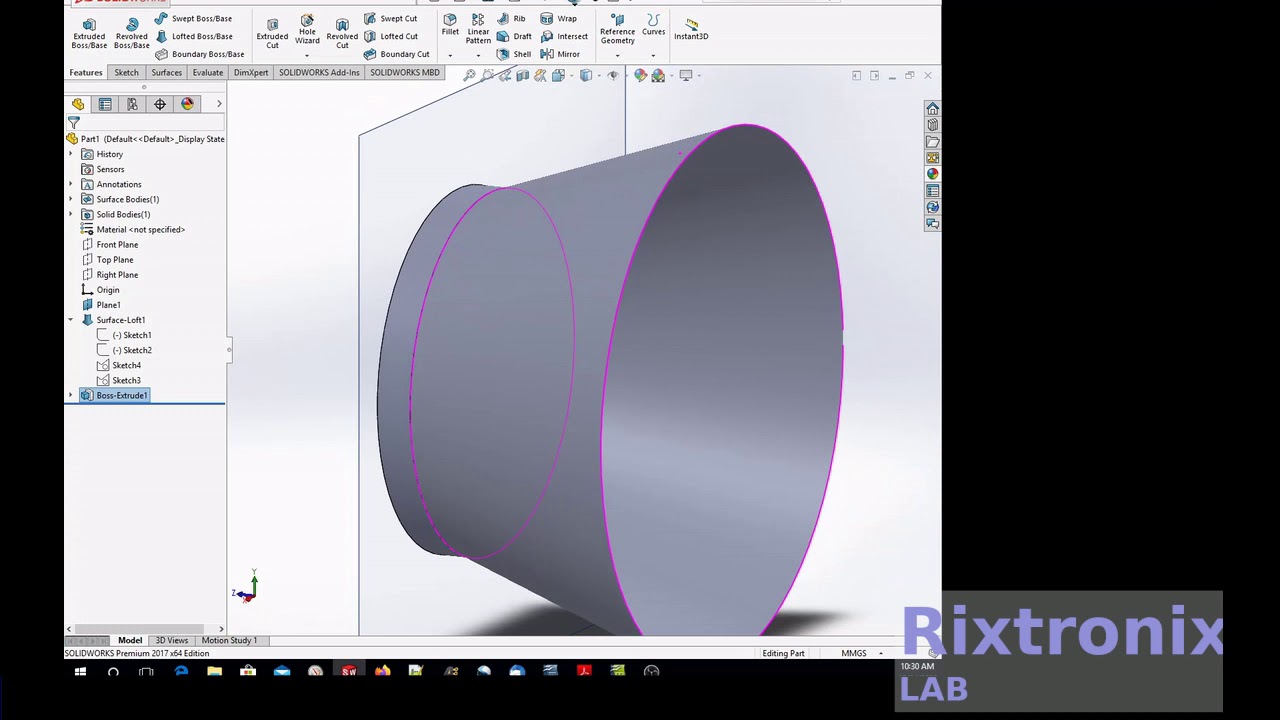This screenshot has width=1280, height=720.
Task: Open the Motion Study 1 tab
Action: pyautogui.click(x=229, y=640)
